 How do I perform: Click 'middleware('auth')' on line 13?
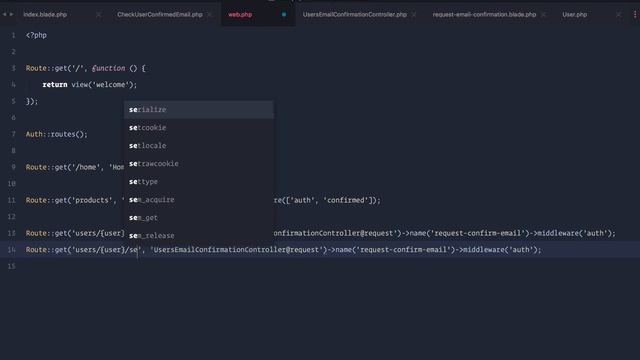click(574, 233)
